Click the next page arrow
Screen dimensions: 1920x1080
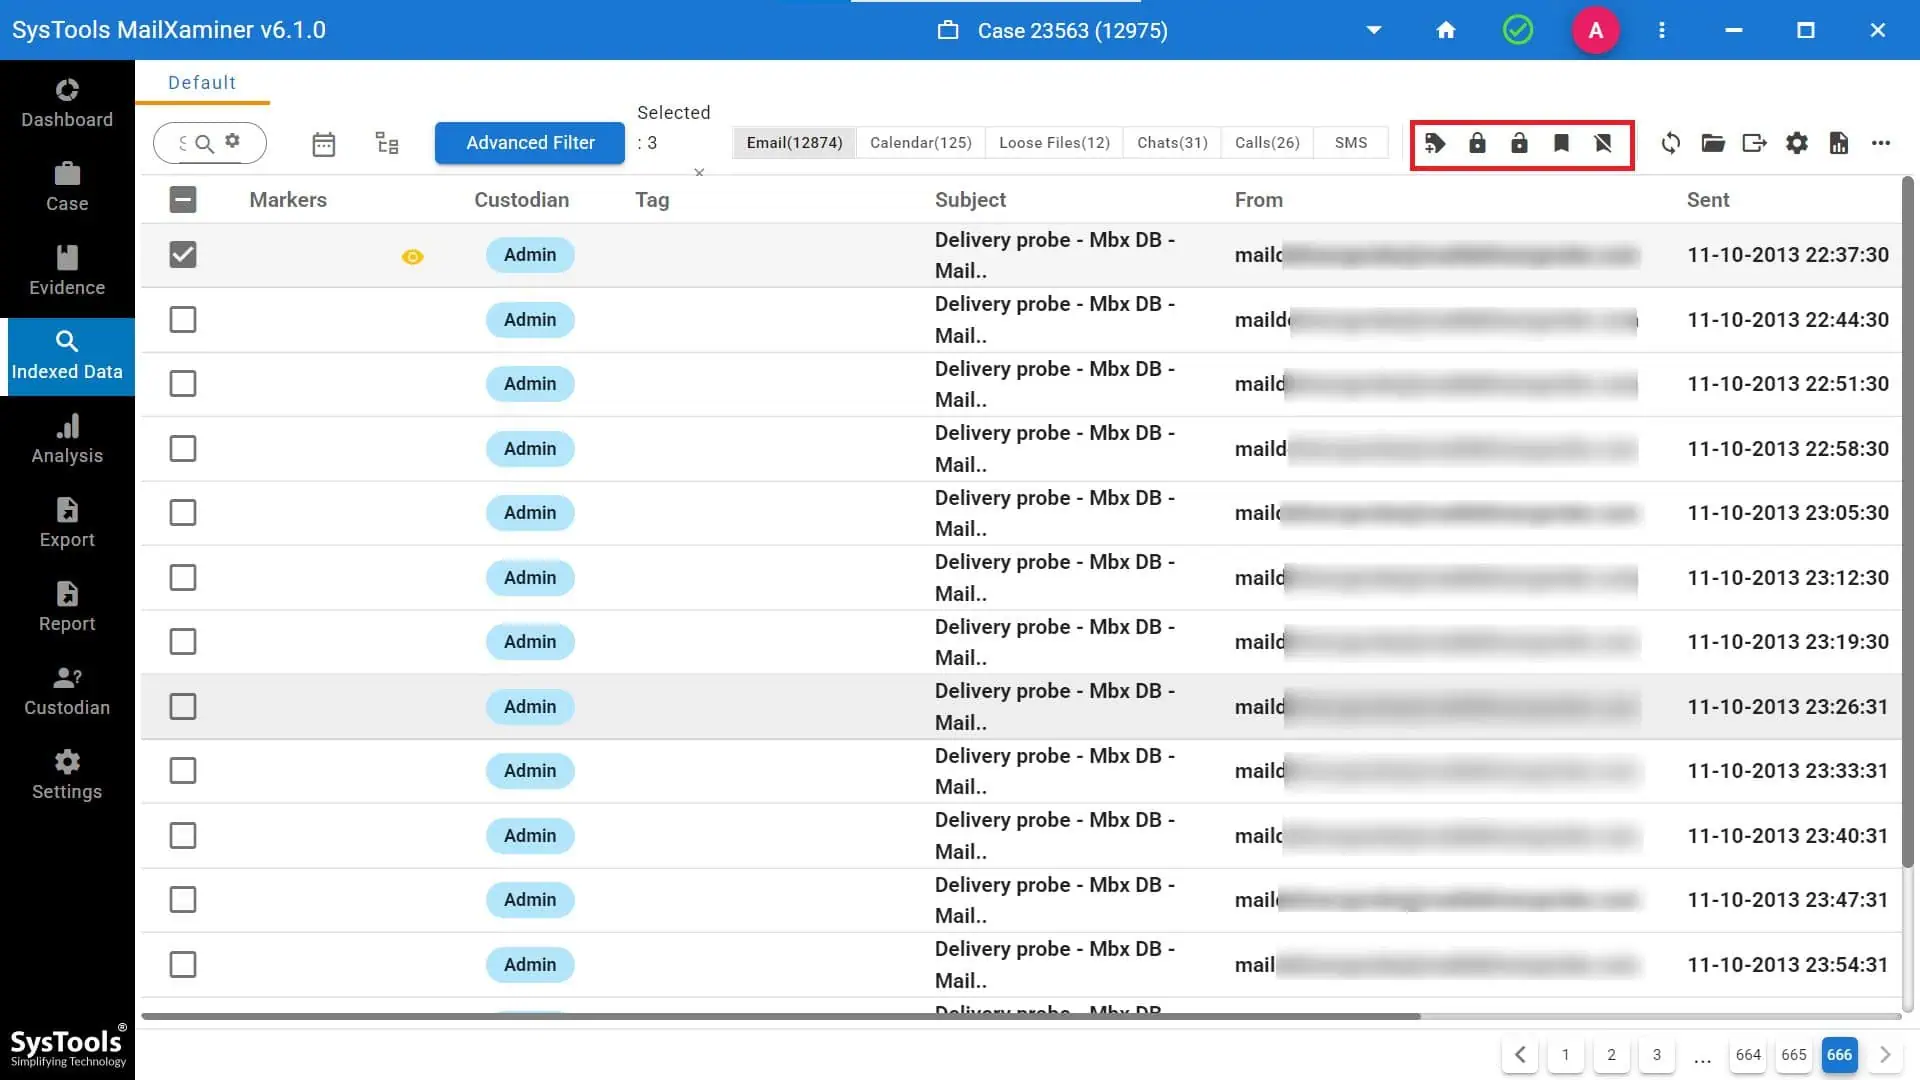point(1885,1054)
